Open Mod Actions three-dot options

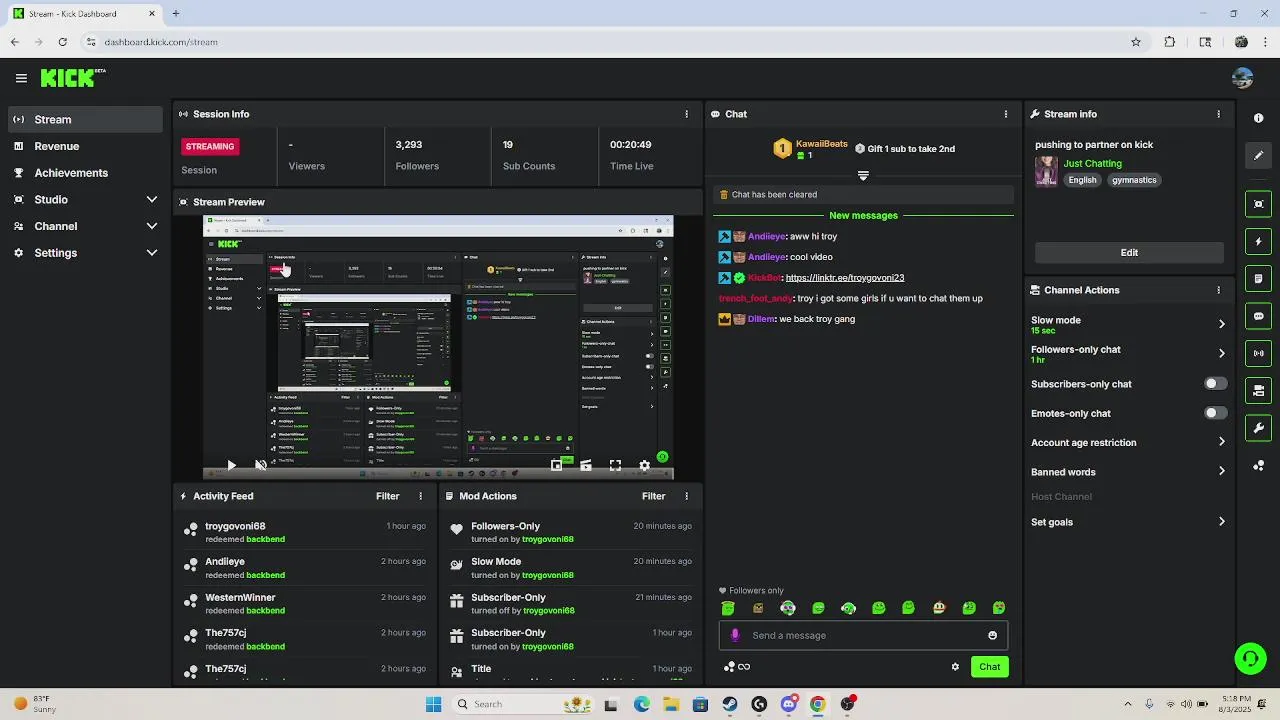pos(686,496)
